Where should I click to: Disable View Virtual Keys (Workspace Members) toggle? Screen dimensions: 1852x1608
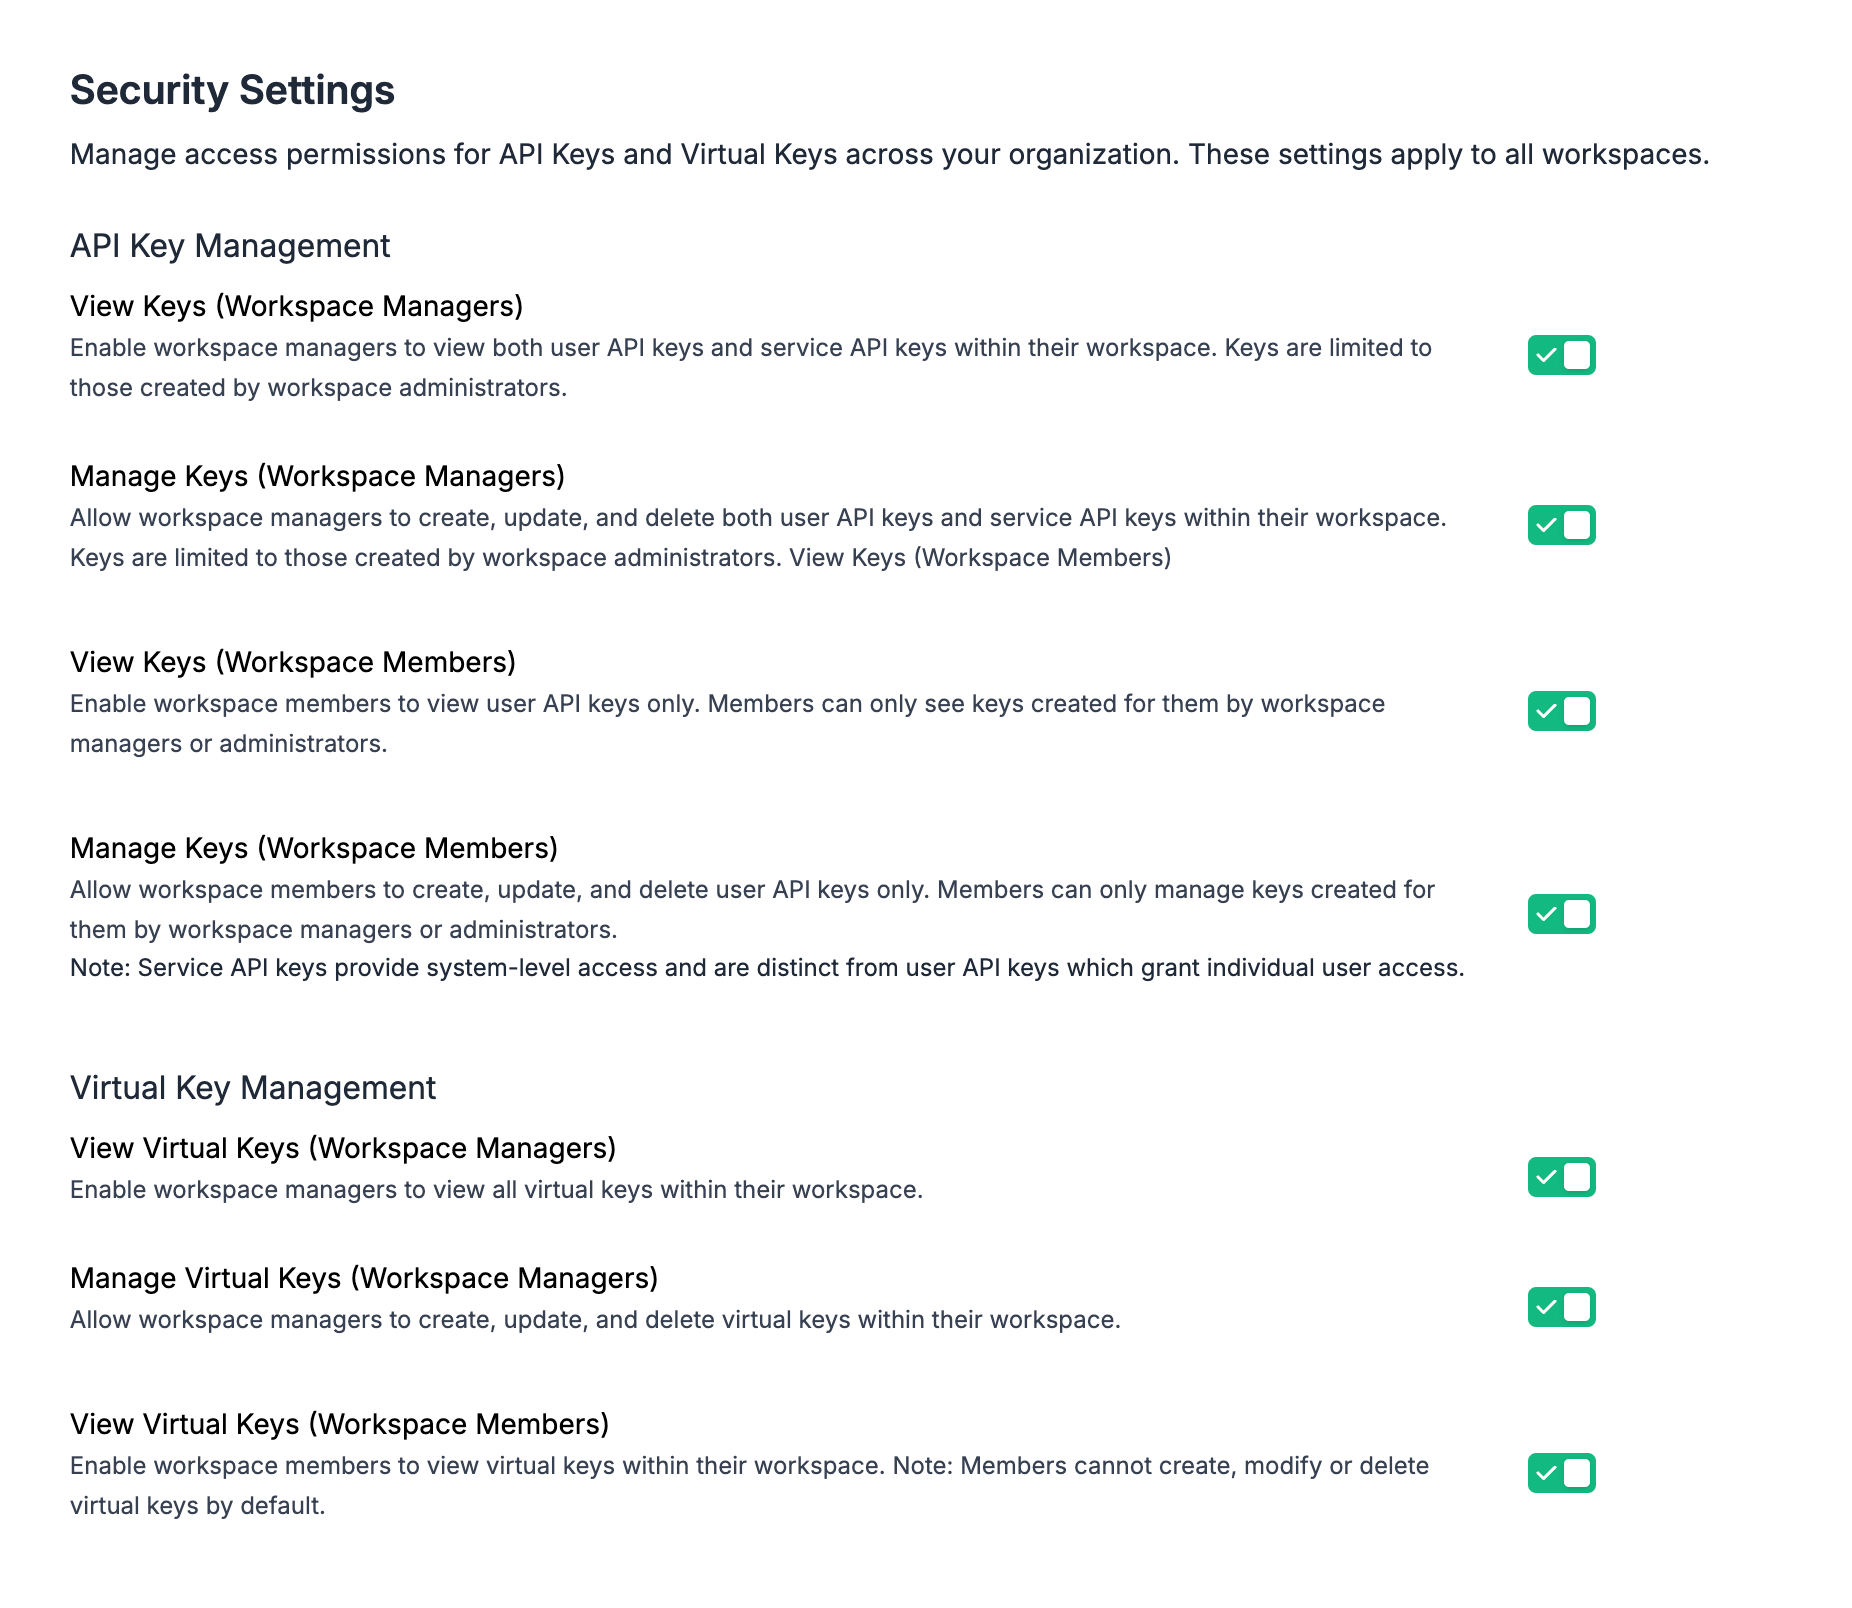click(x=1561, y=1473)
